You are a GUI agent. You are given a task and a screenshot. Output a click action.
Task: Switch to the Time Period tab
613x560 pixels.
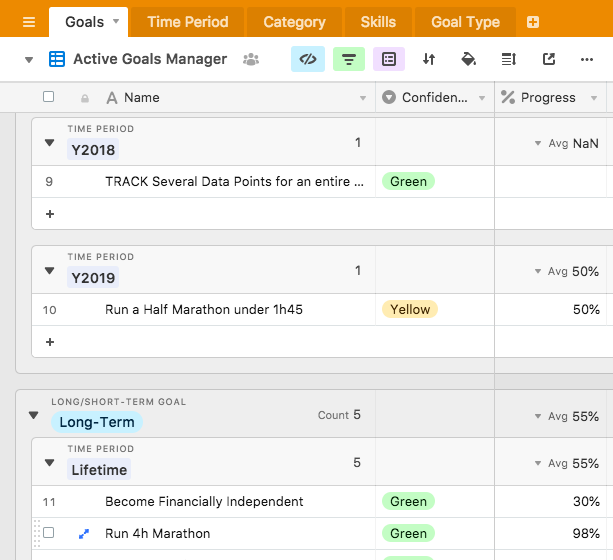point(188,22)
